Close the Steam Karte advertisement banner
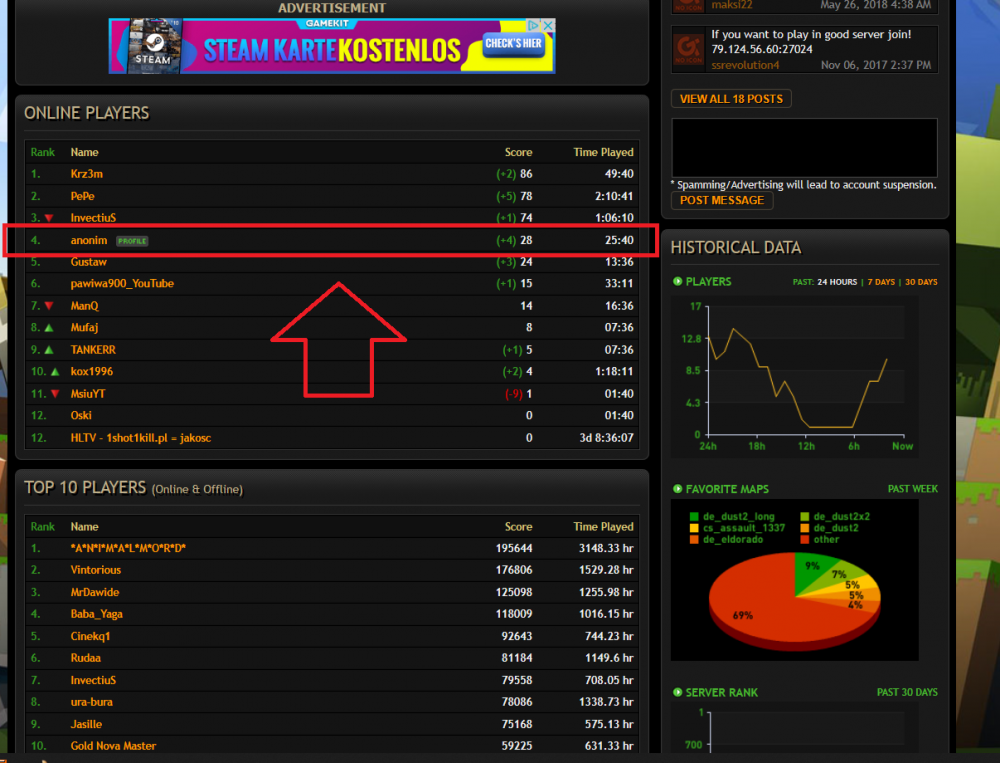Viewport: 1000px width, 763px height. [x=549, y=26]
